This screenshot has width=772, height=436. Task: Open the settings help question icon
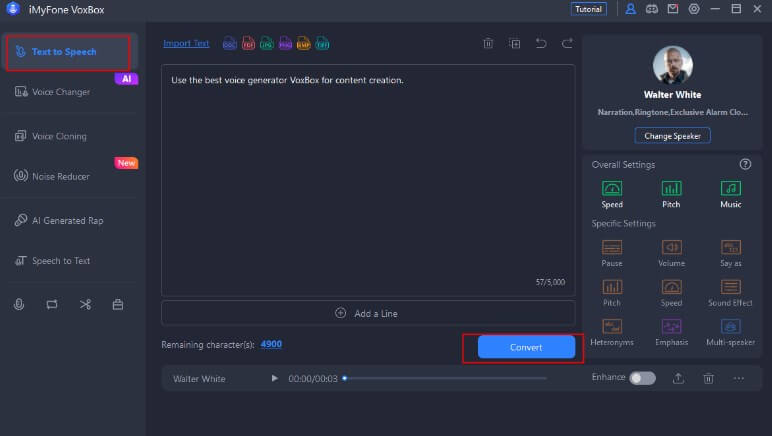[x=745, y=164]
